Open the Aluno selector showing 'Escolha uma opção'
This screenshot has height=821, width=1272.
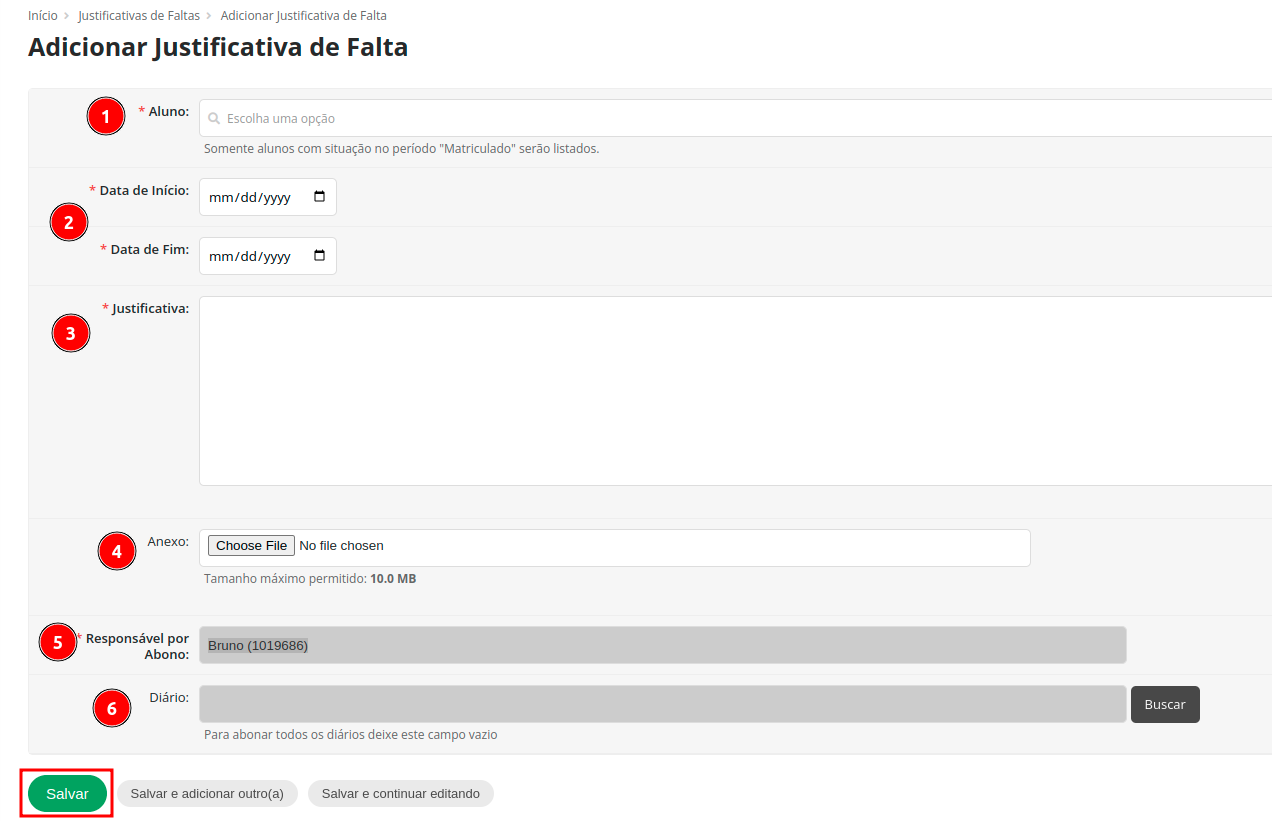click(500, 118)
